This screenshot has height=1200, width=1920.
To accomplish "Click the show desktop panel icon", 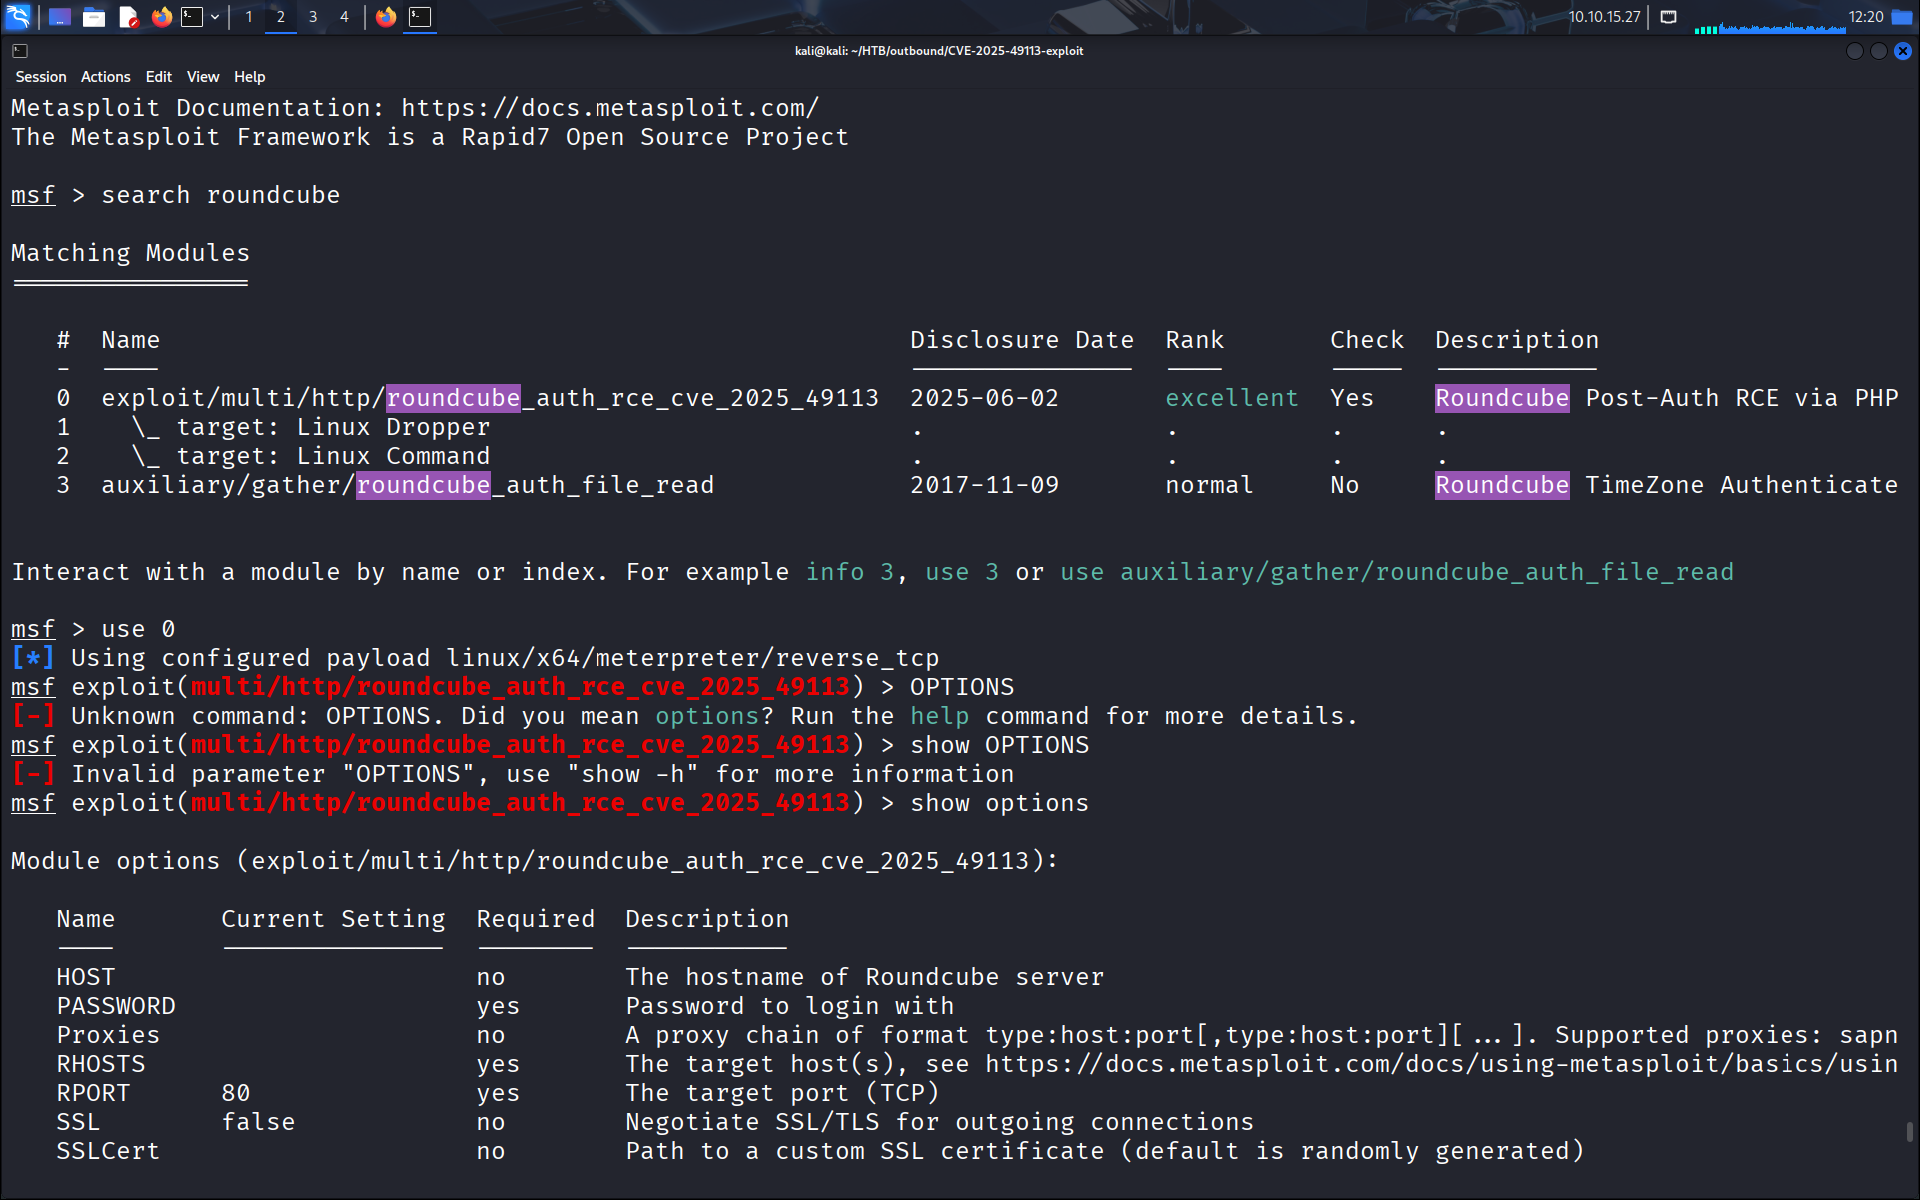I will coord(60,16).
